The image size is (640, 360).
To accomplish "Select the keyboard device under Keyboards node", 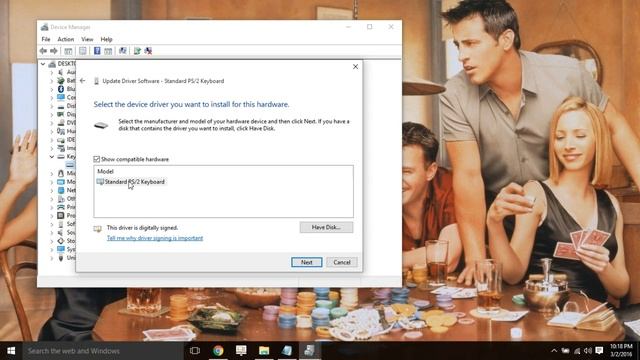I will coord(70,165).
